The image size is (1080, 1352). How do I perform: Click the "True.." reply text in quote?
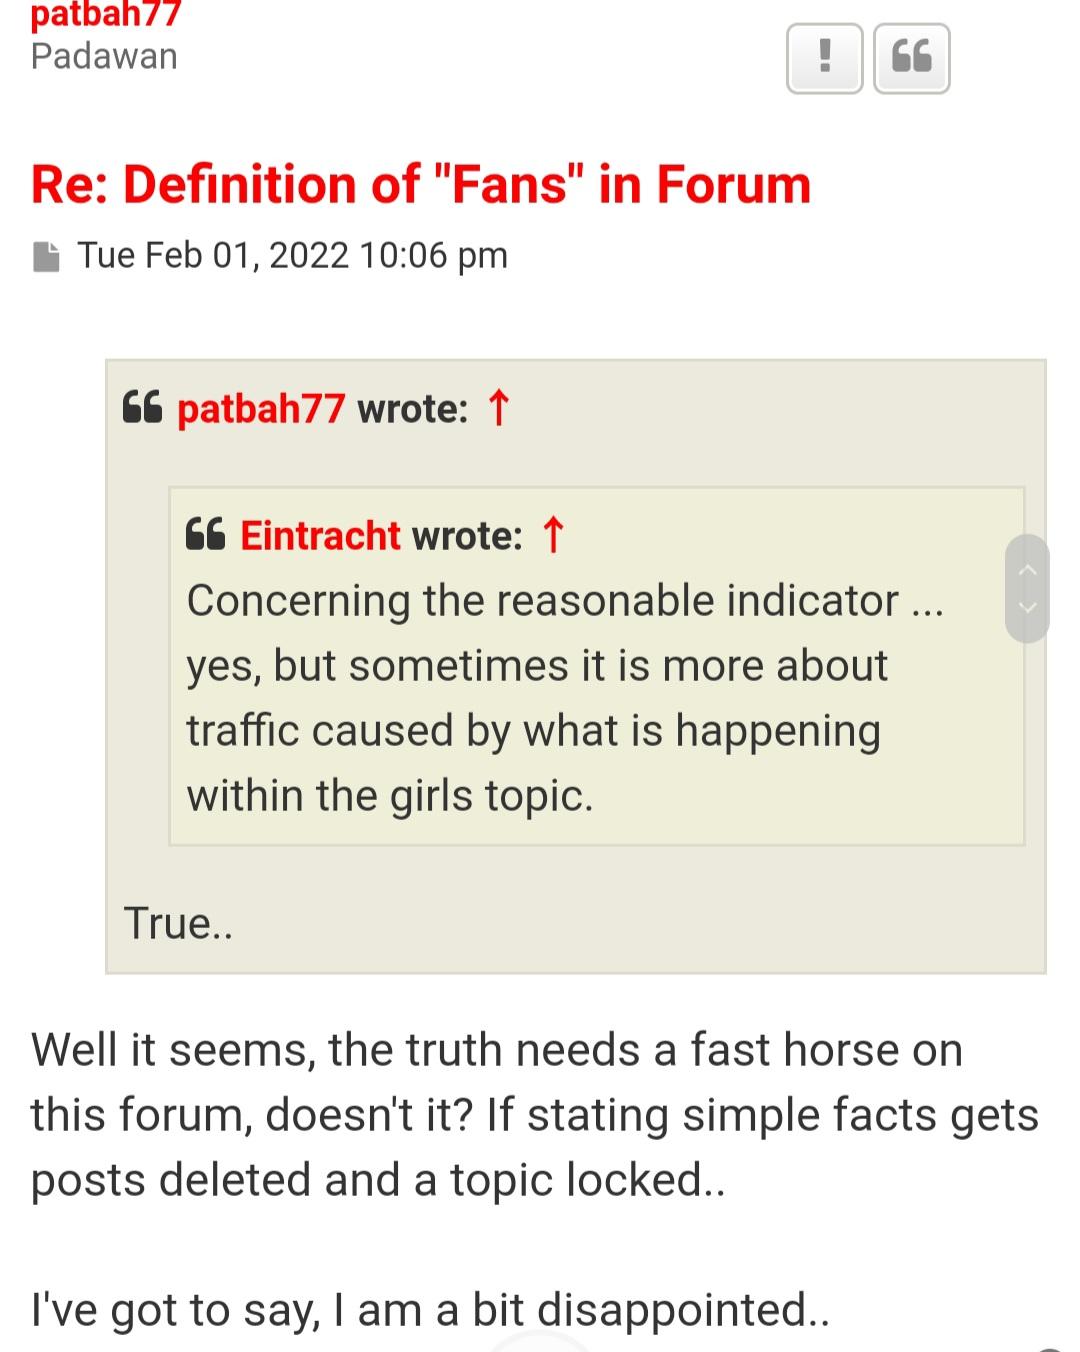[x=178, y=923]
